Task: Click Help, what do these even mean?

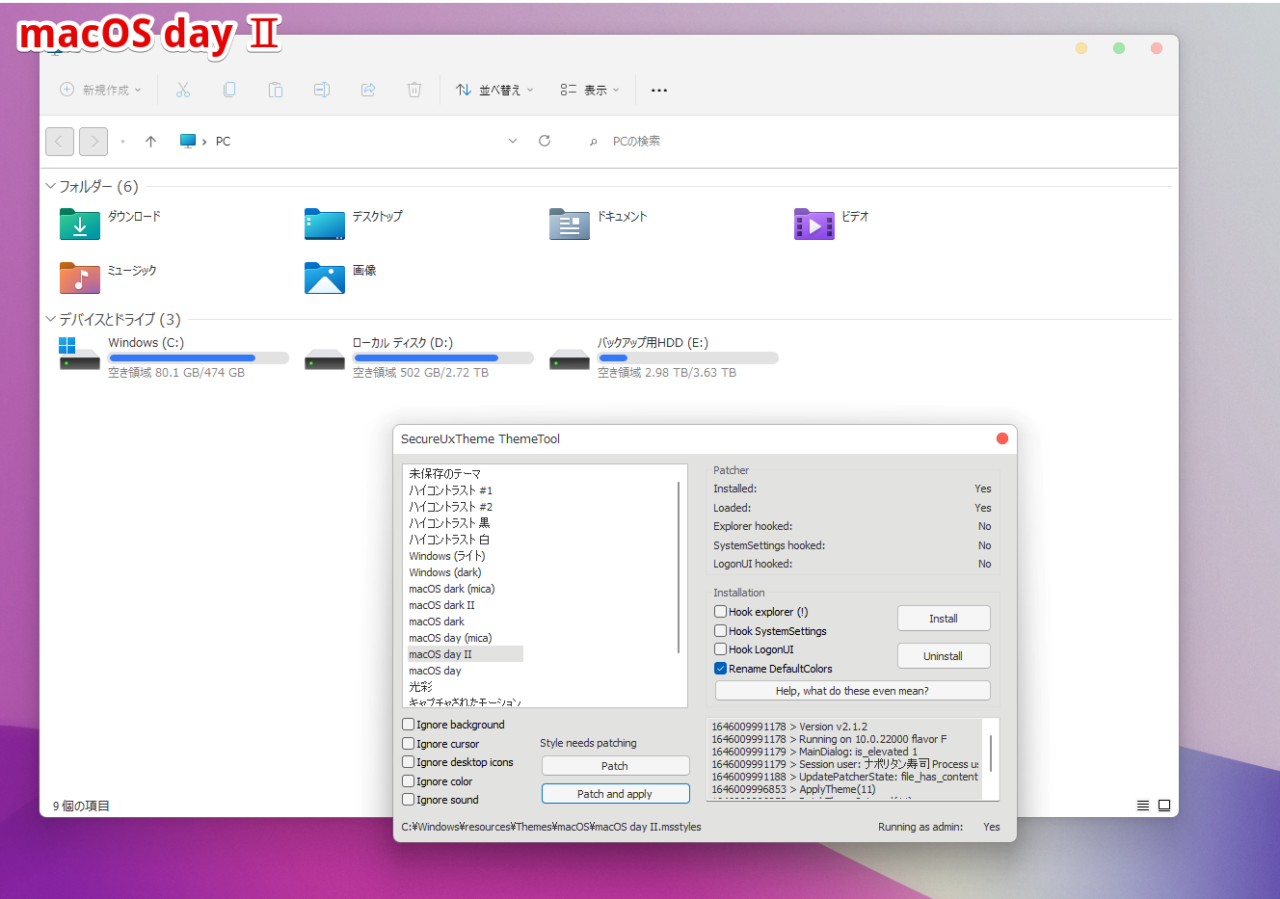Action: pyautogui.click(x=852, y=691)
